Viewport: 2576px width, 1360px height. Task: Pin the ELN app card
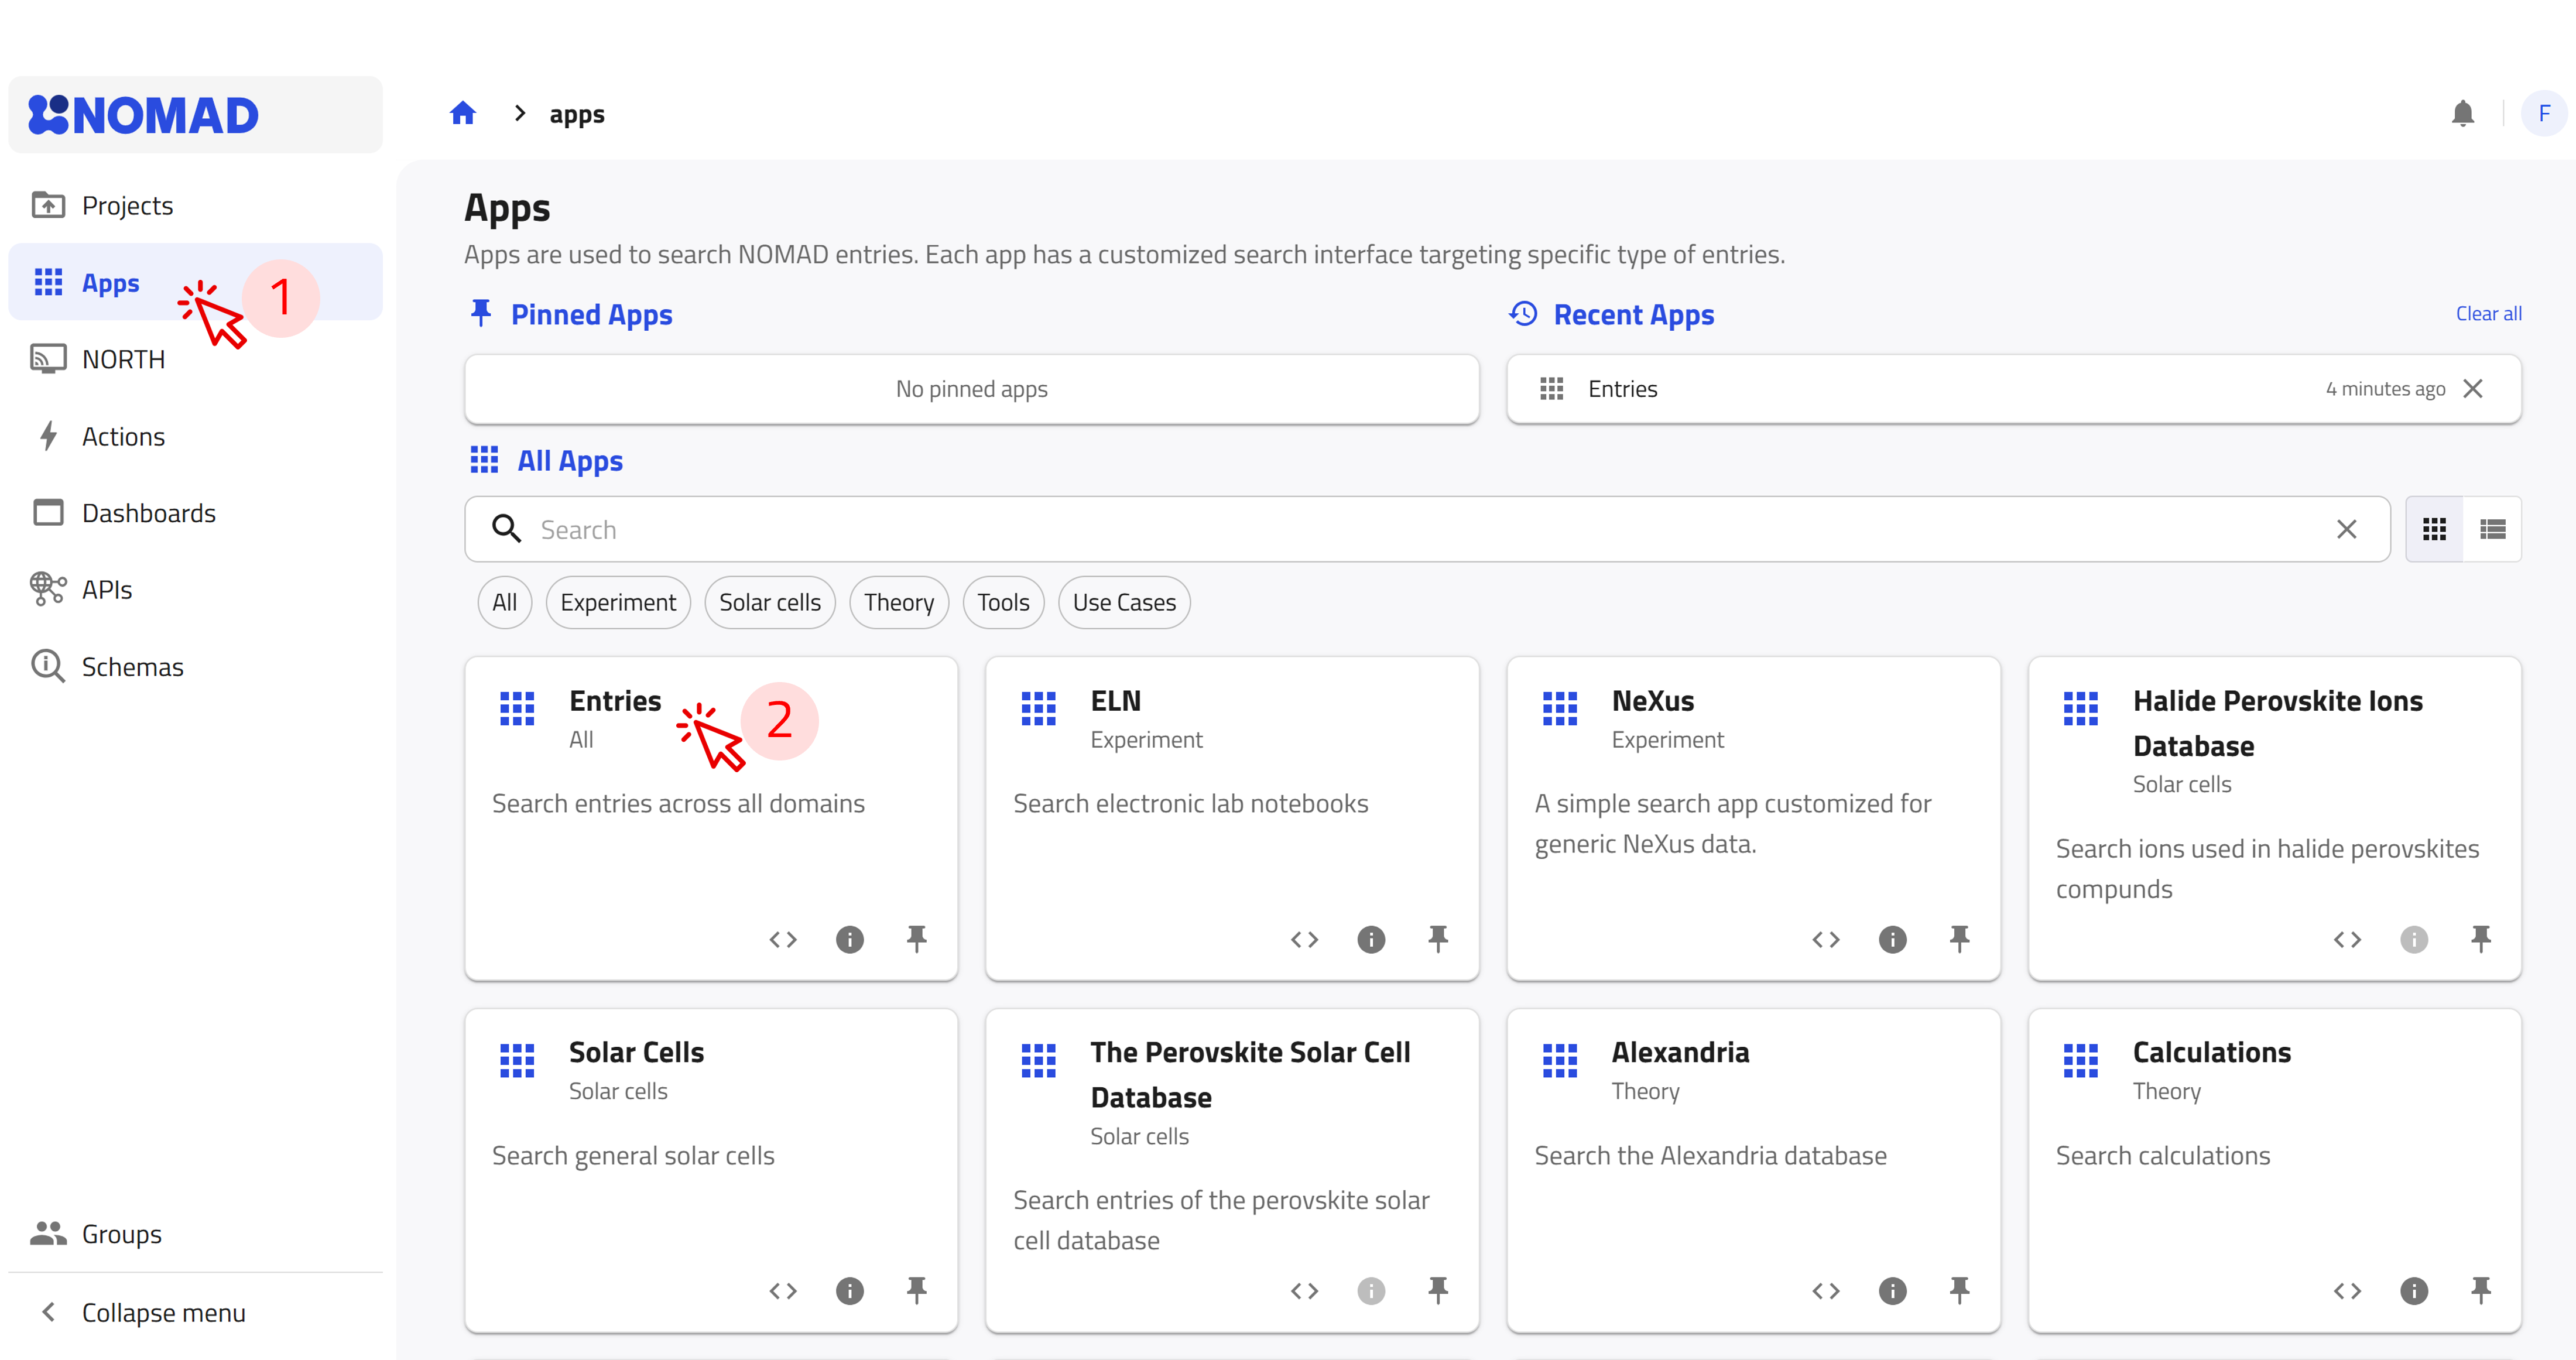[x=1438, y=939]
